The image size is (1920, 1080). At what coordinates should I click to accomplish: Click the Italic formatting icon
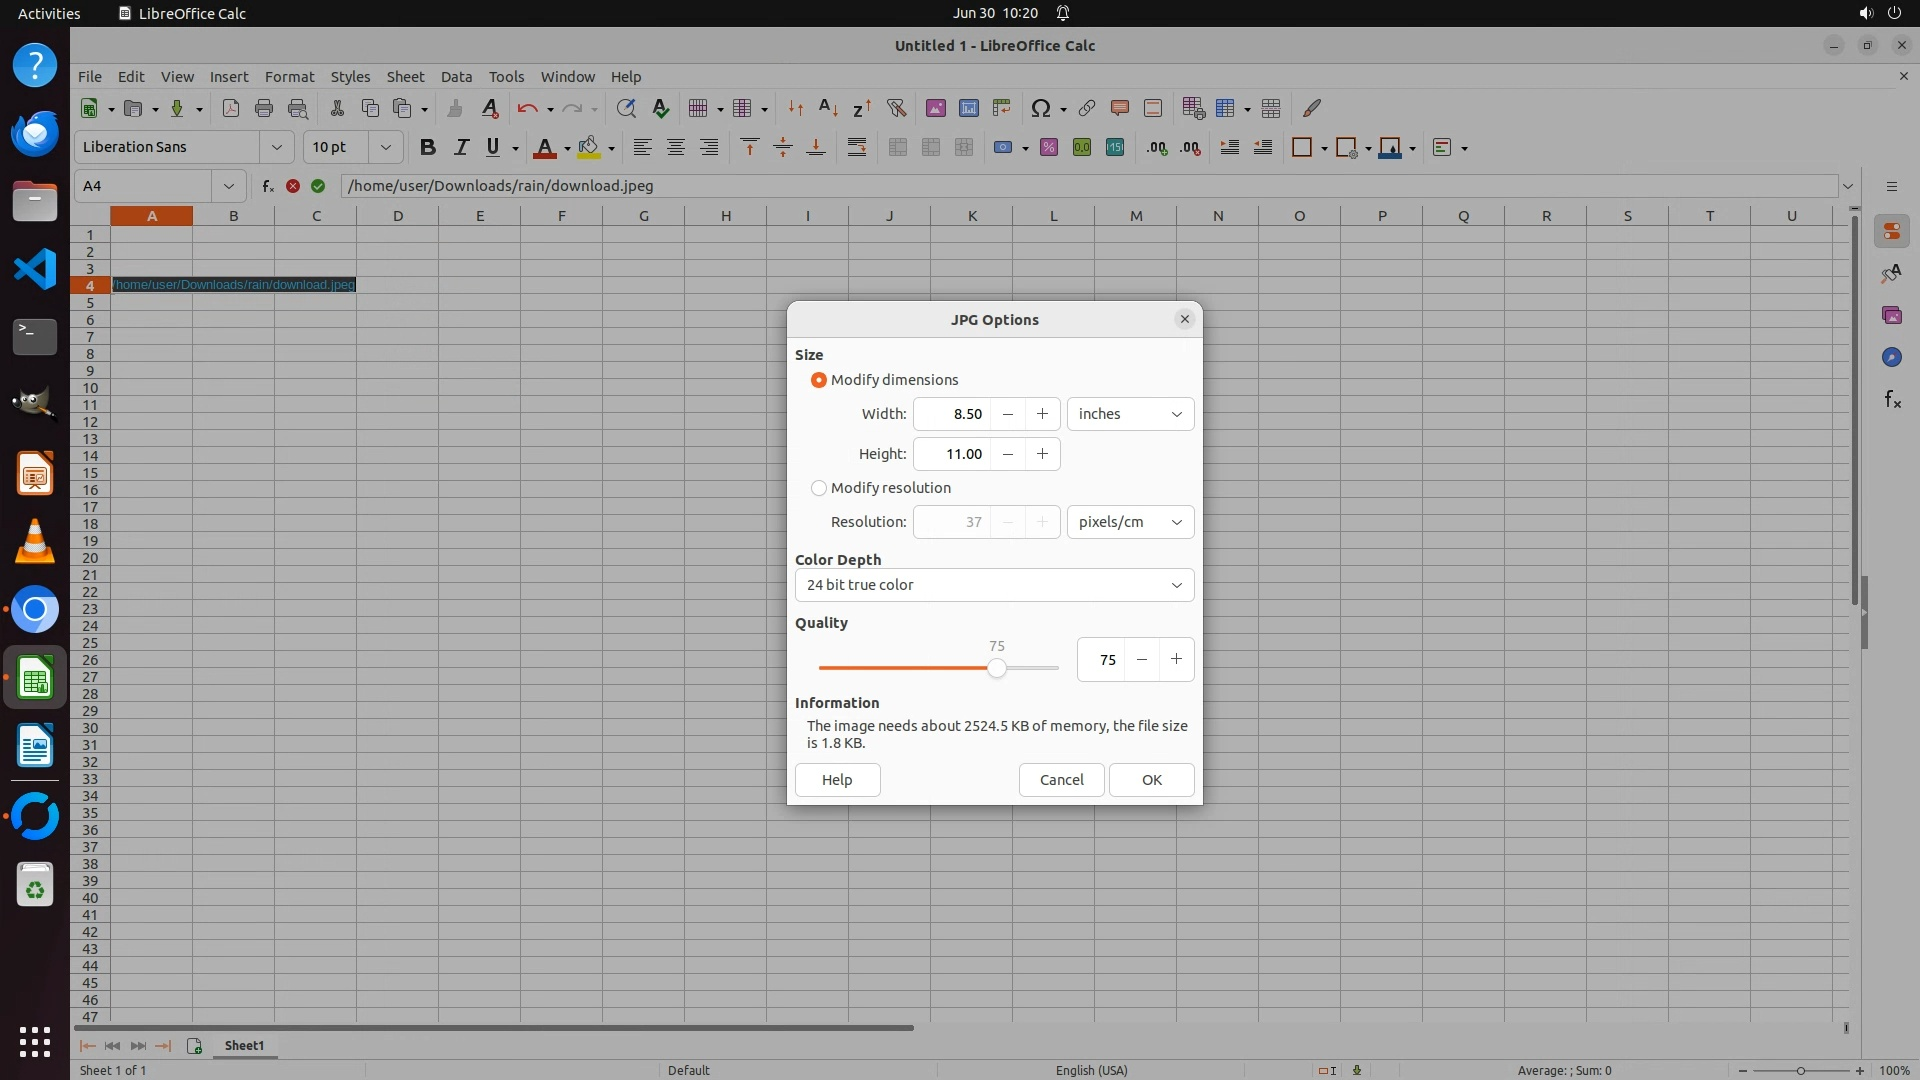(x=461, y=147)
